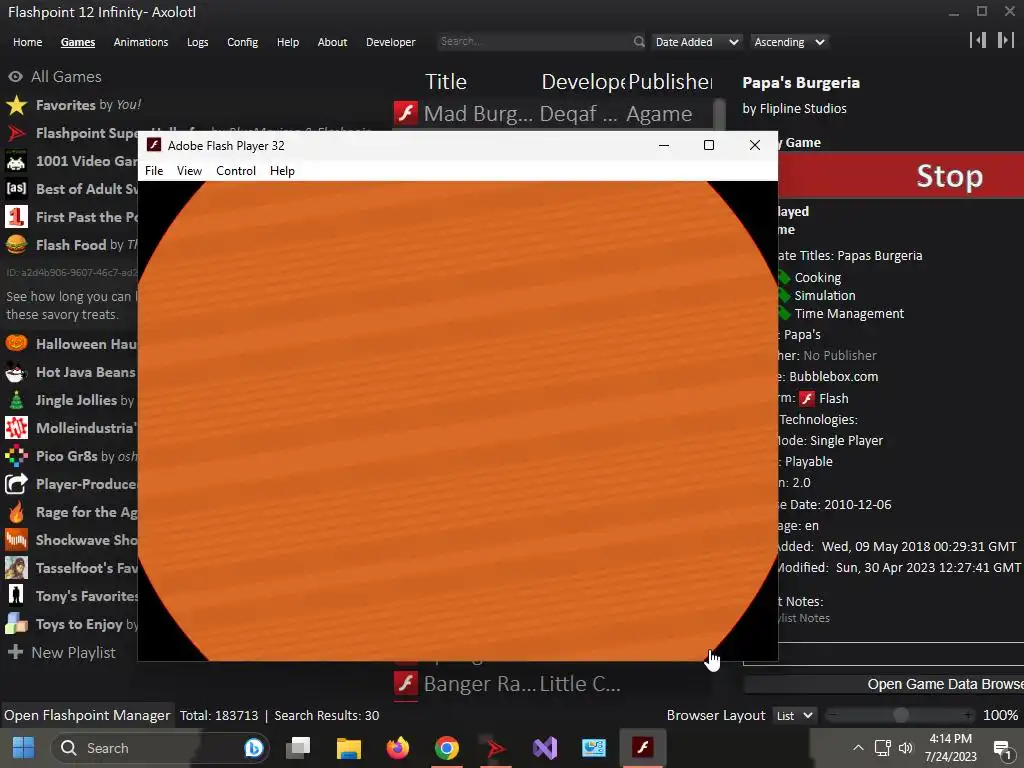Open the Config tab

[x=242, y=42]
